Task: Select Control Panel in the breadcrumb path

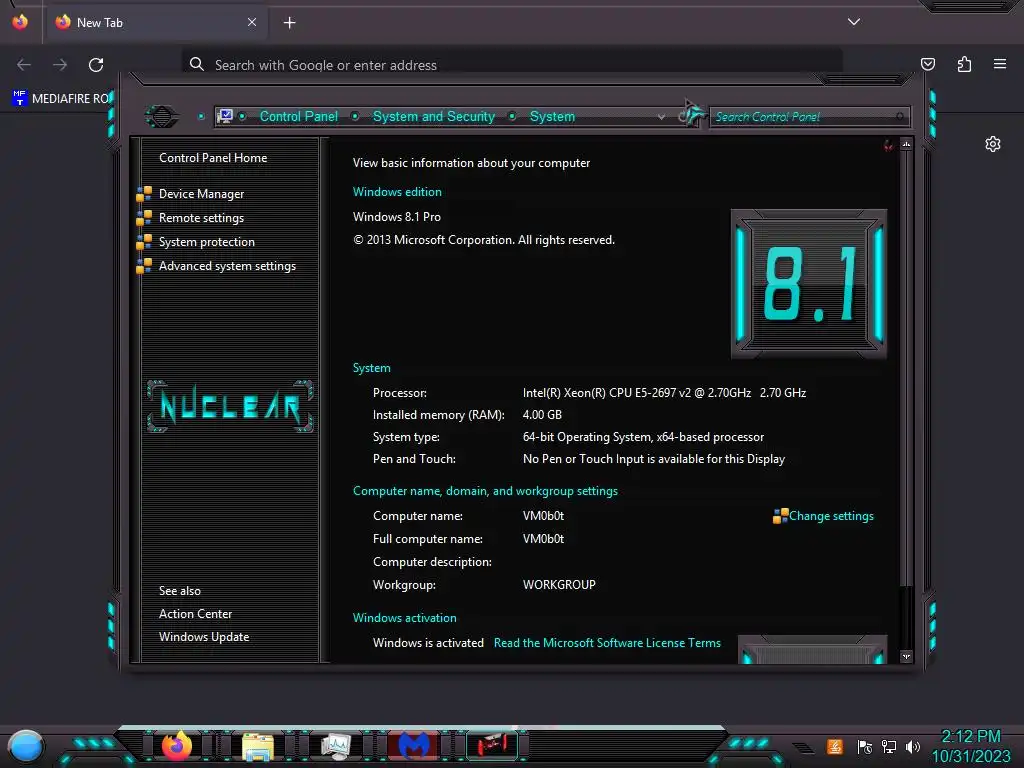Action: pos(298,116)
